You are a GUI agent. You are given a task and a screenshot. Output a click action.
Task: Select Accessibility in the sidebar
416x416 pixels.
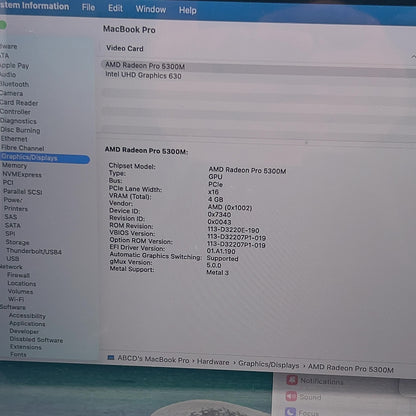click(27, 316)
